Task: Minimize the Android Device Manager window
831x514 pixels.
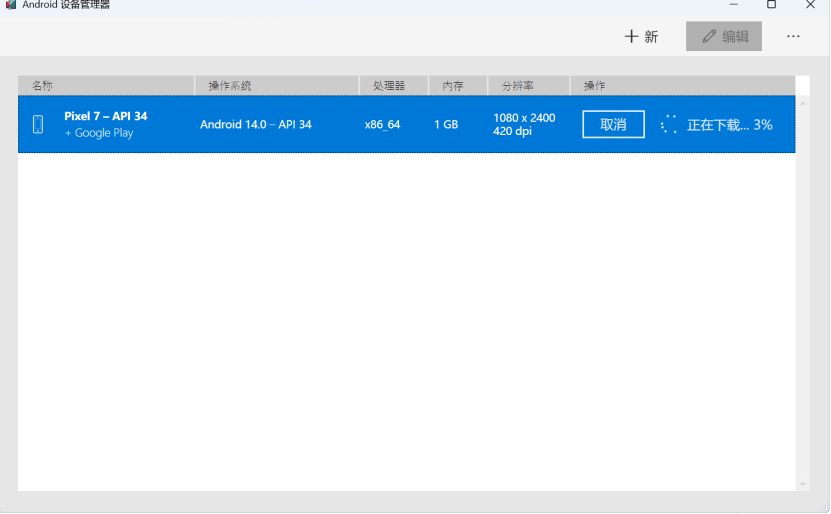Action: coord(733,5)
